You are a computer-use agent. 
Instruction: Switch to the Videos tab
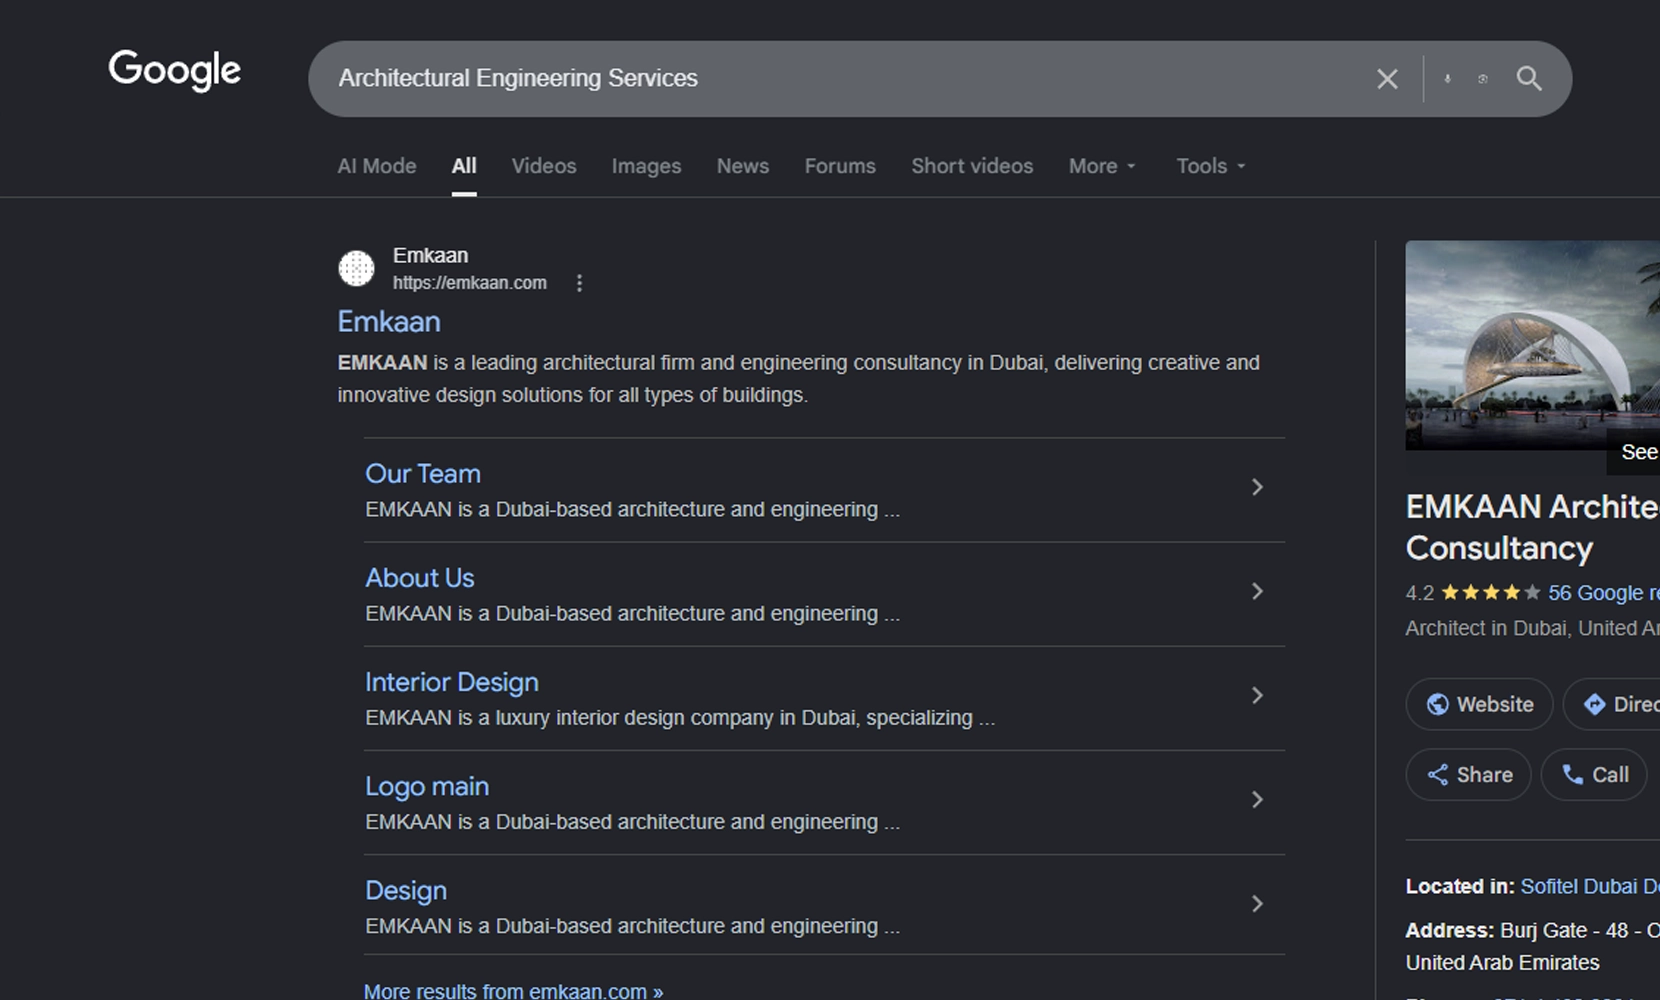click(544, 166)
